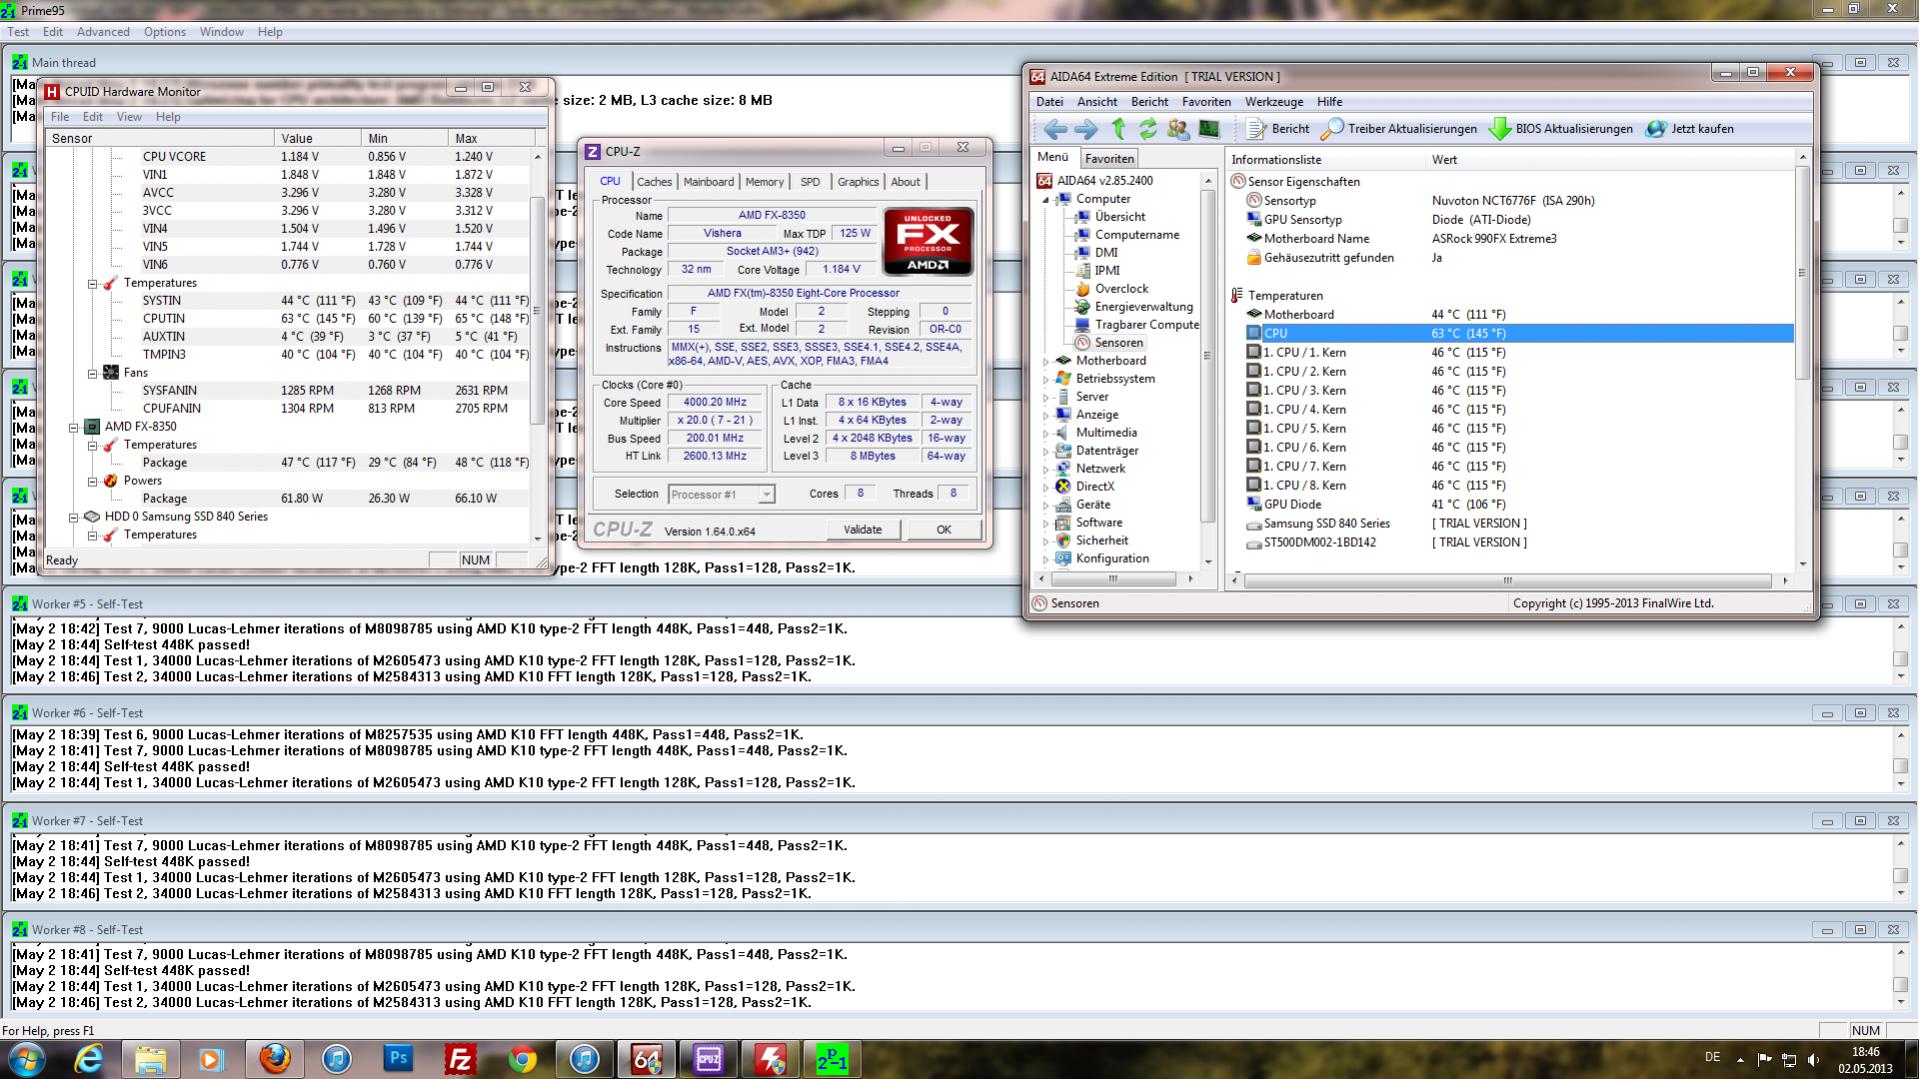Open BIOS Aktualisierungen in AIDA64 toolbar
Image resolution: width=1919 pixels, height=1079 pixels.
(1561, 129)
